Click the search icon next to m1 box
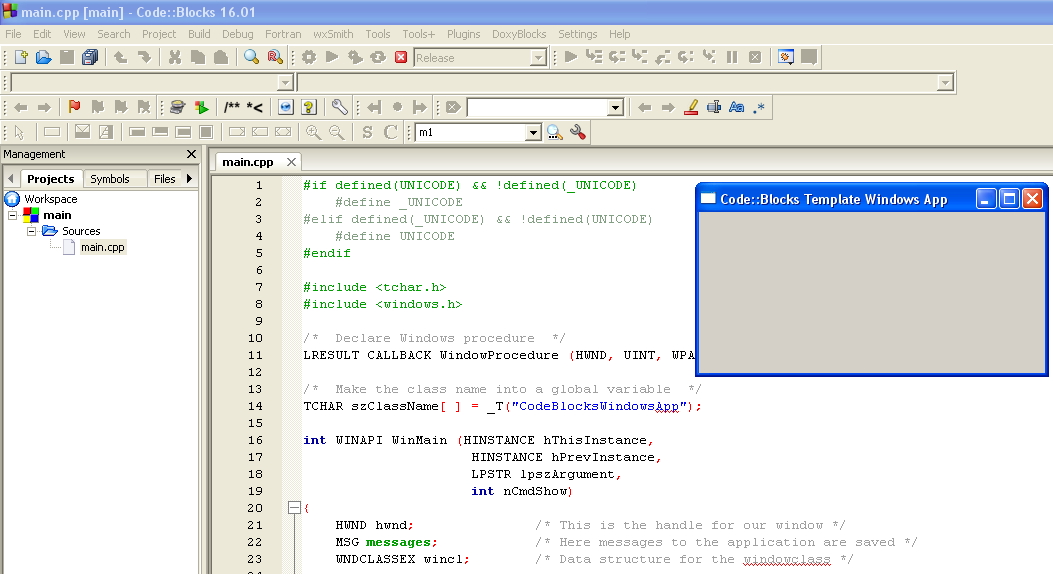 555,132
